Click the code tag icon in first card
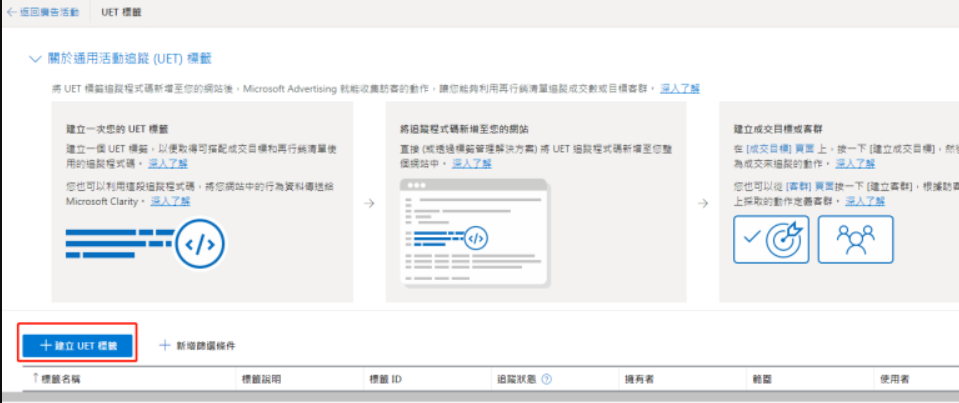Viewport: 959px width, 403px height. pyautogui.click(x=199, y=245)
